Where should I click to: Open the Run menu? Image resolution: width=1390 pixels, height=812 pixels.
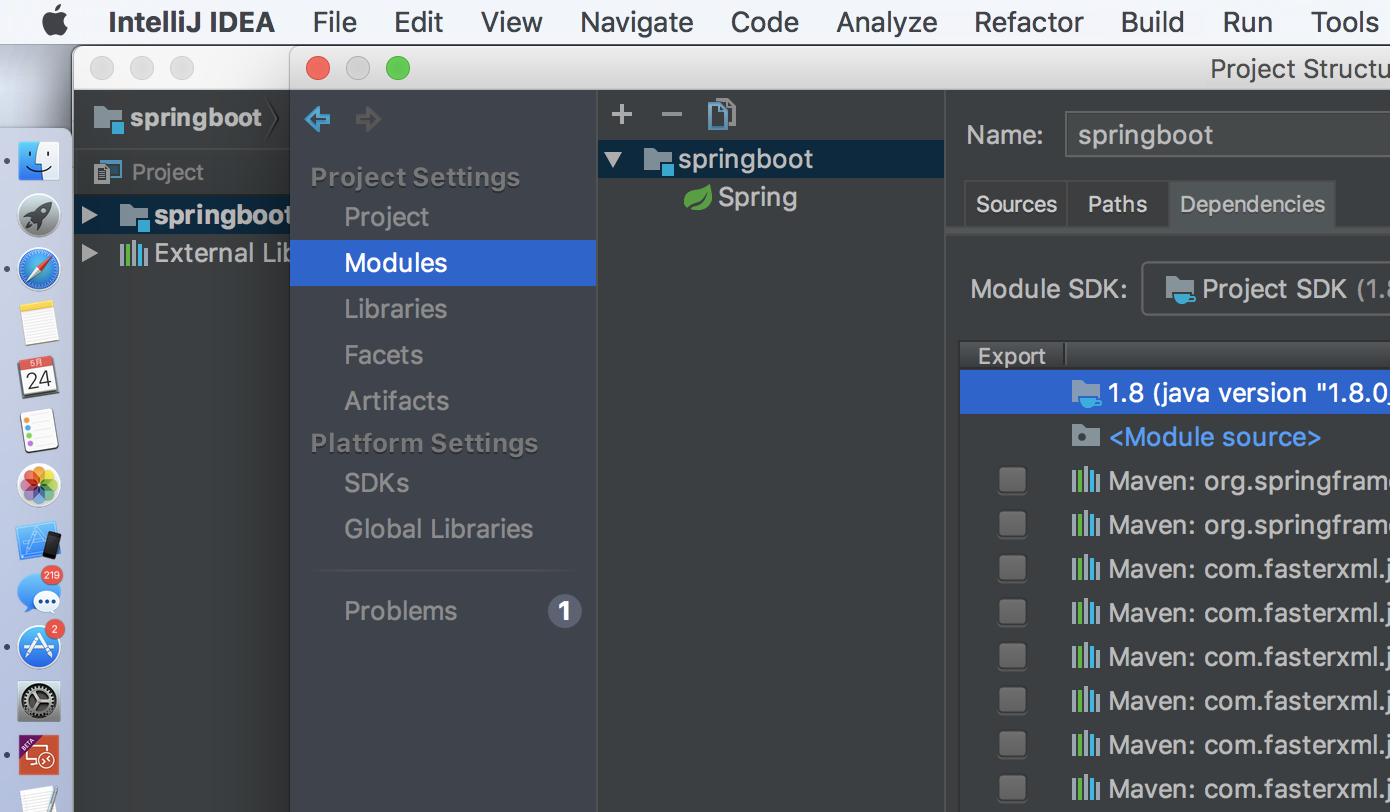1247,22
